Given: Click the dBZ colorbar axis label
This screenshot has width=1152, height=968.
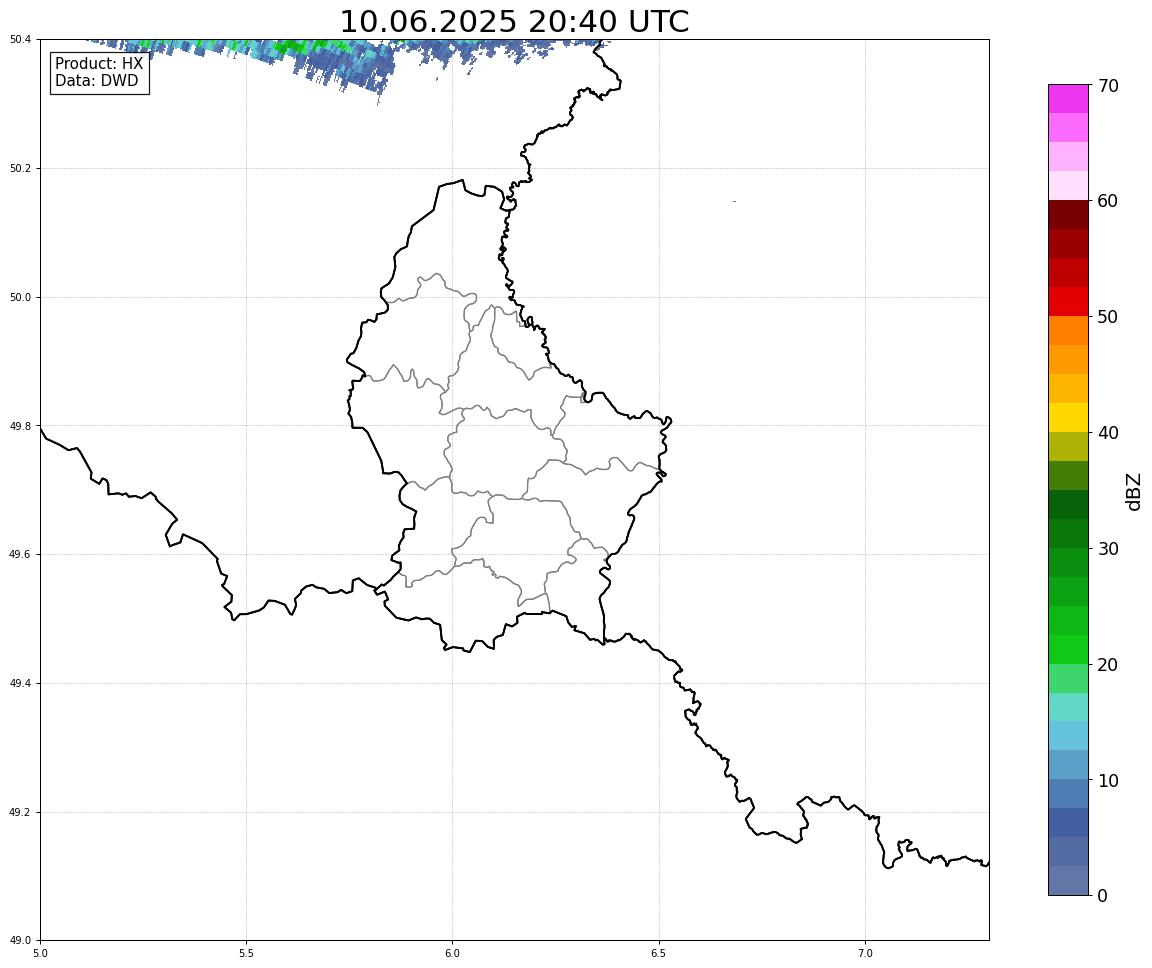Looking at the screenshot, I should [x=1134, y=491].
